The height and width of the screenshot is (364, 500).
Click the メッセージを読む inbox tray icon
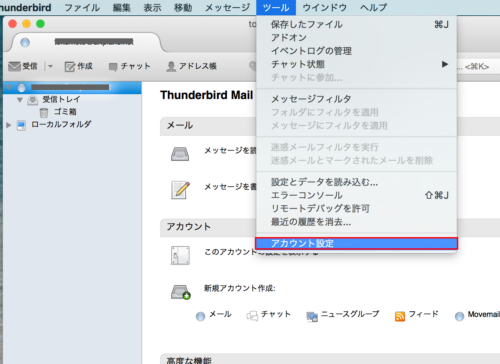click(x=180, y=154)
